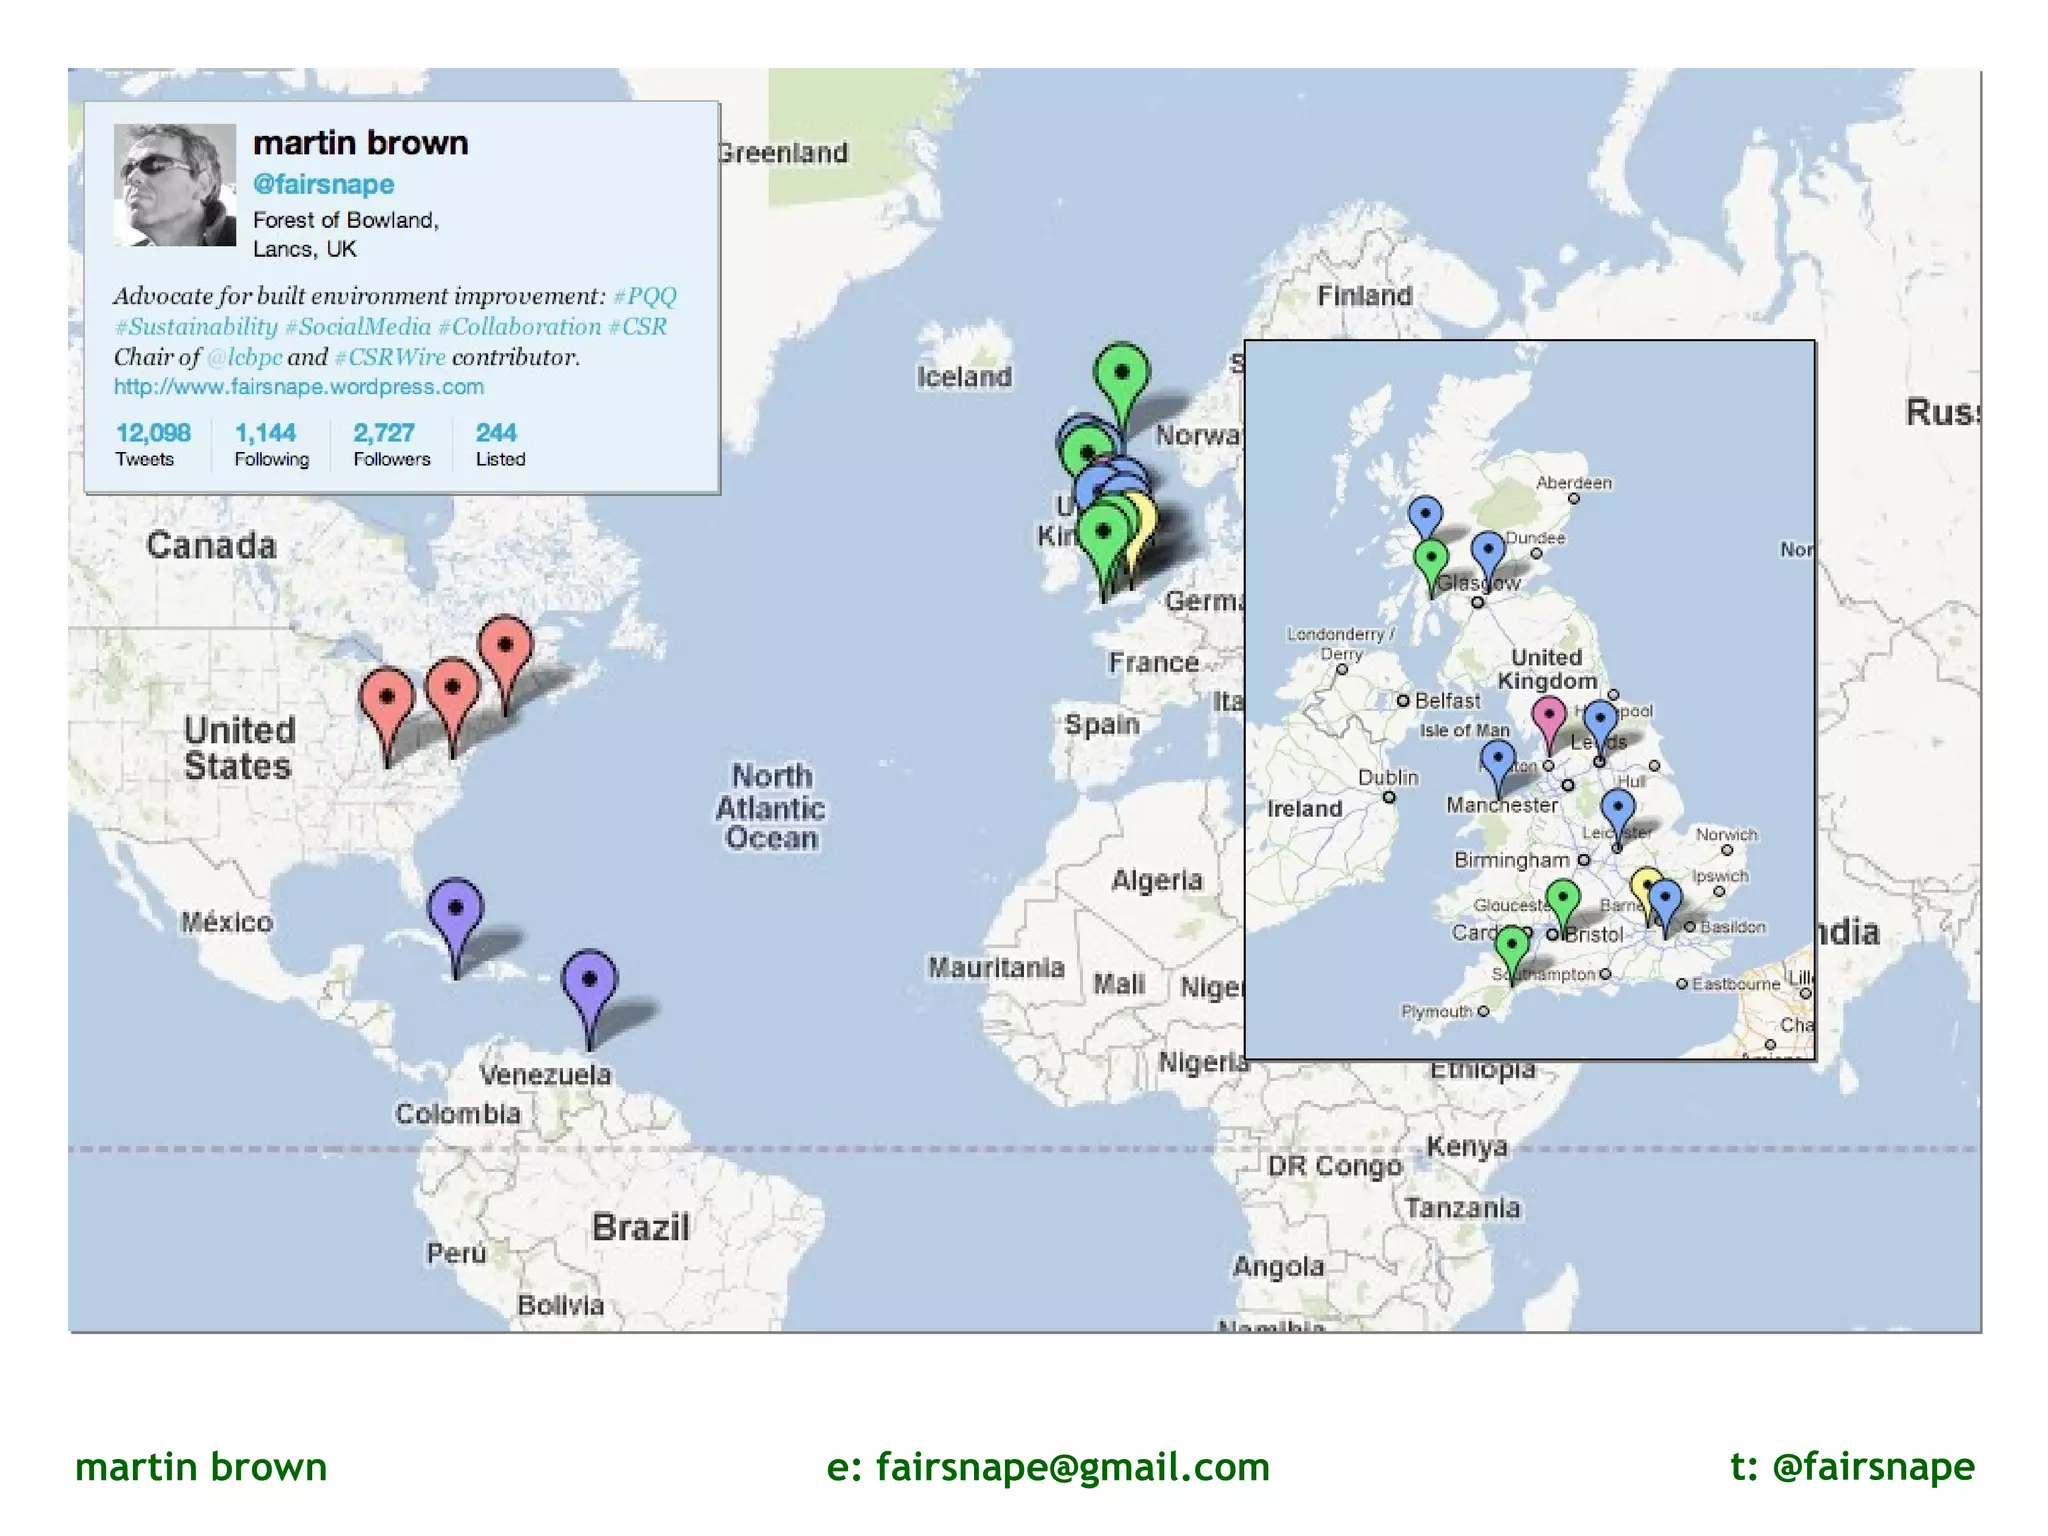Click the leftmost red pin over United States

coord(387,699)
